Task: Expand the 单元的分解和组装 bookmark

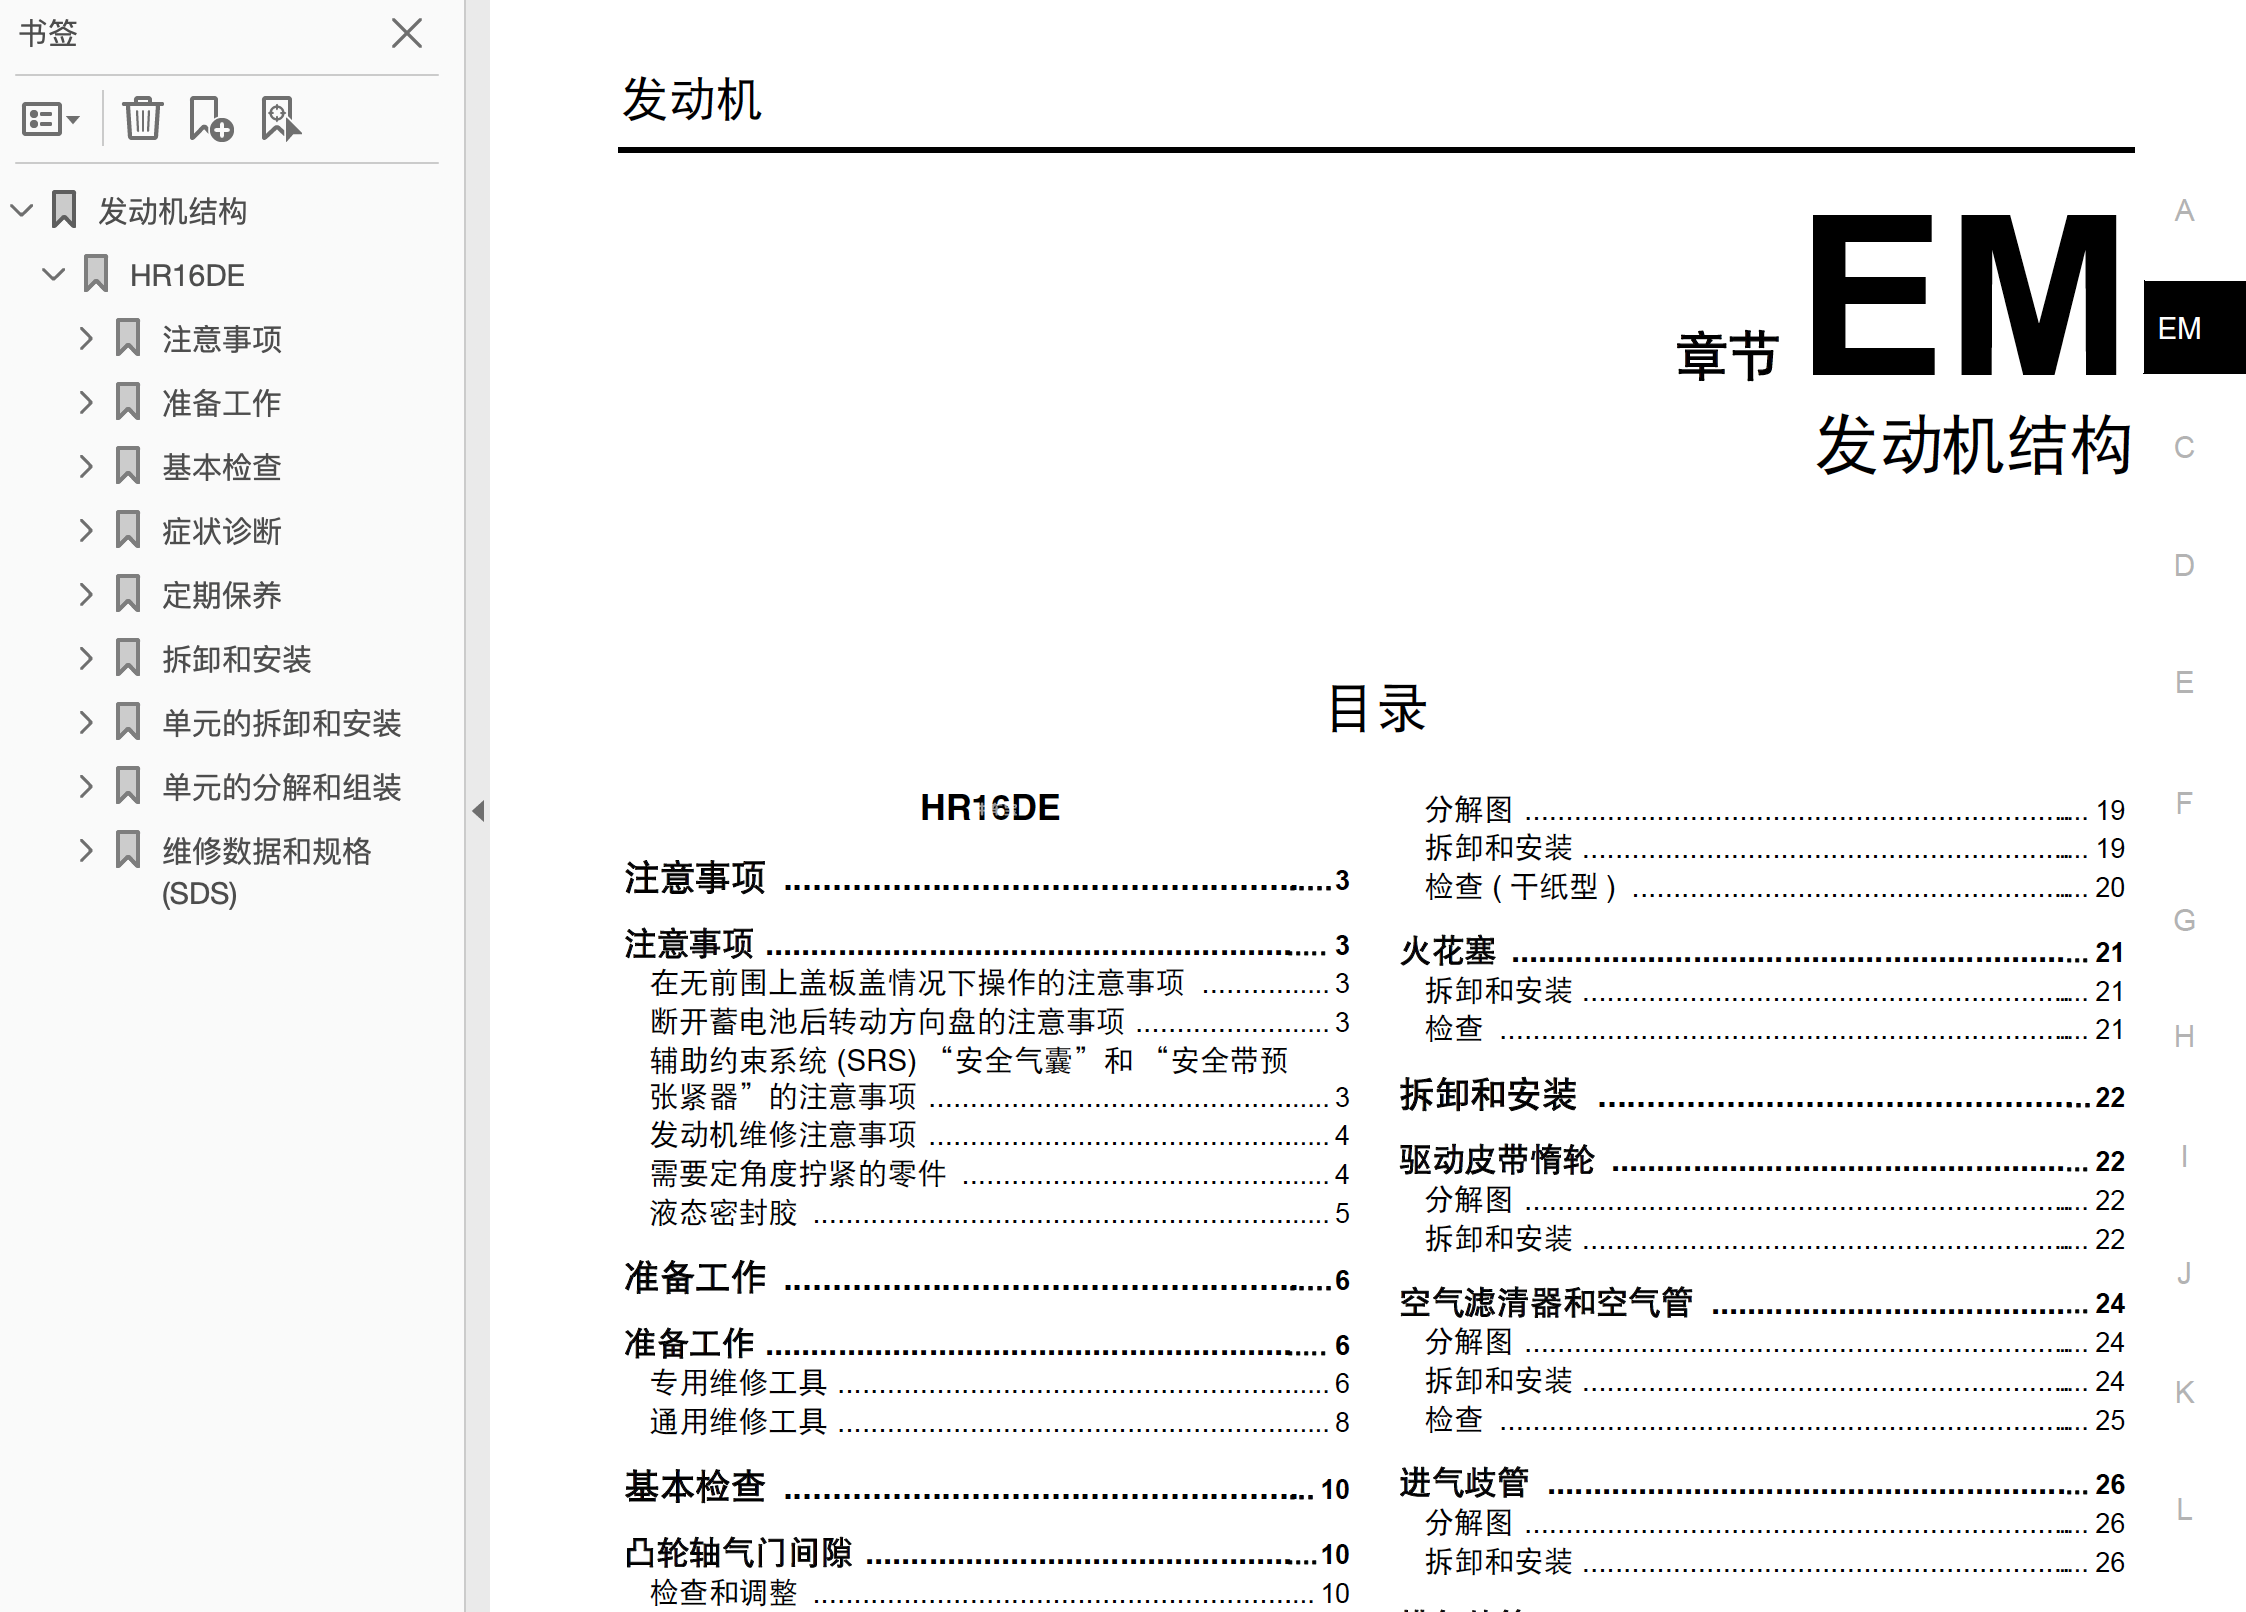Action: point(86,787)
